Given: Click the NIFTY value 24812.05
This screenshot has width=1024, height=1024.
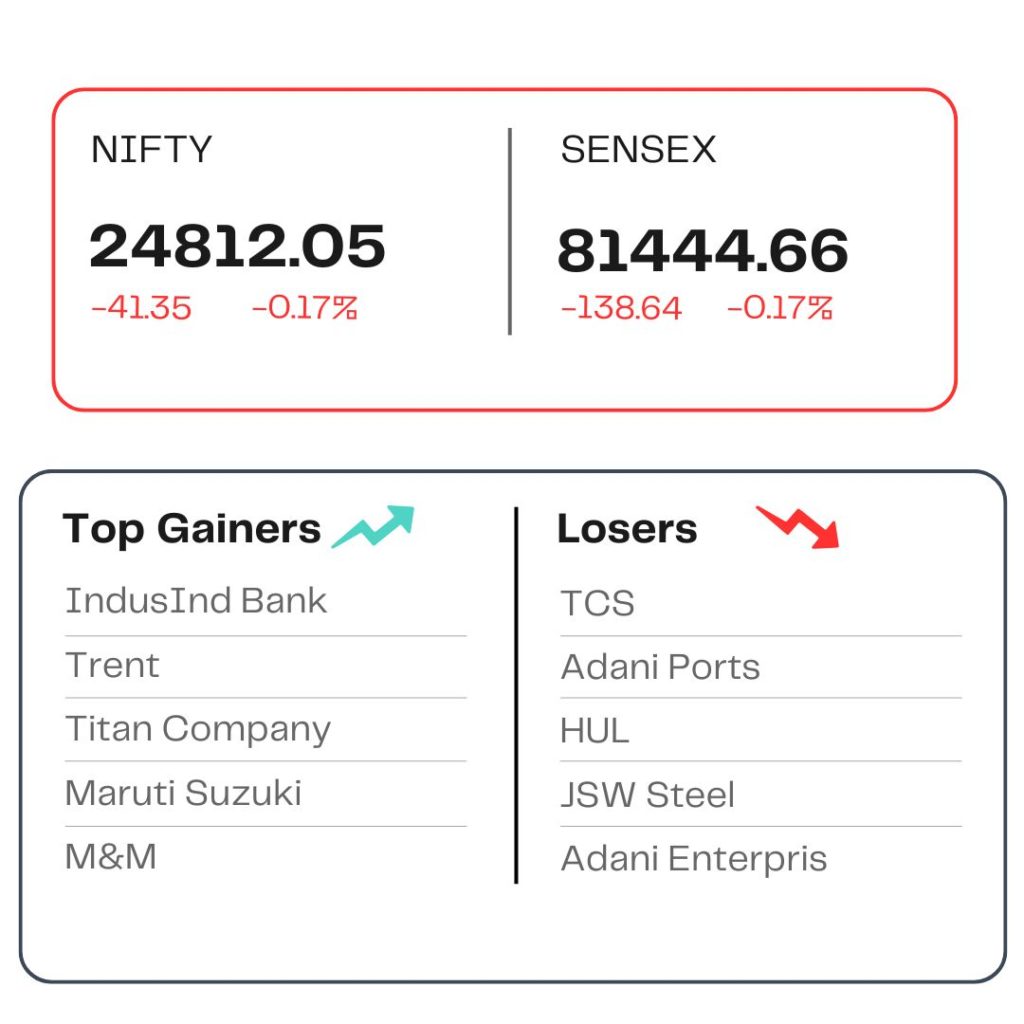Looking at the screenshot, I should (x=237, y=246).
